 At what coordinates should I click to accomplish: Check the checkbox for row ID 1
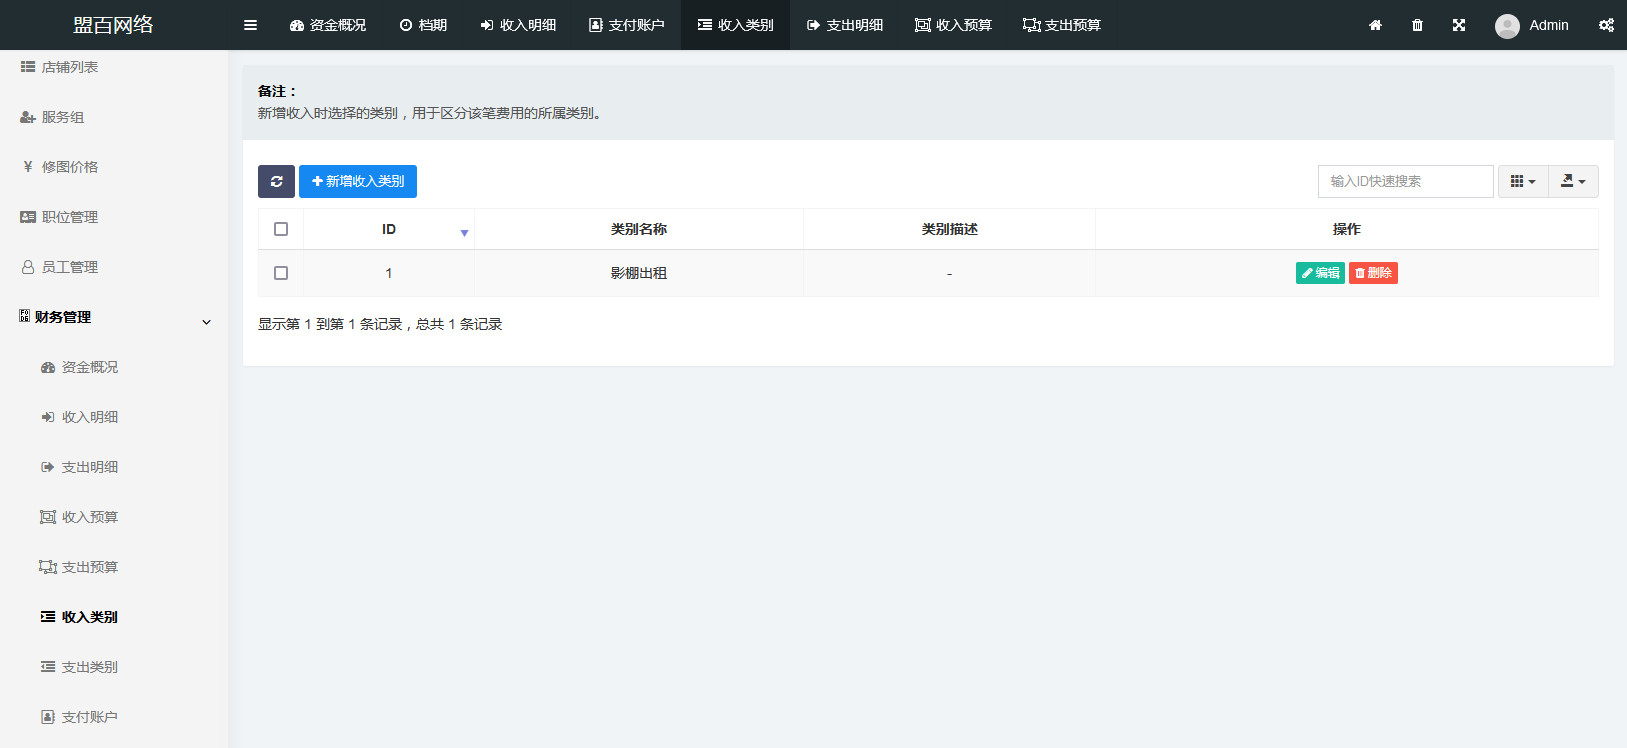281,273
